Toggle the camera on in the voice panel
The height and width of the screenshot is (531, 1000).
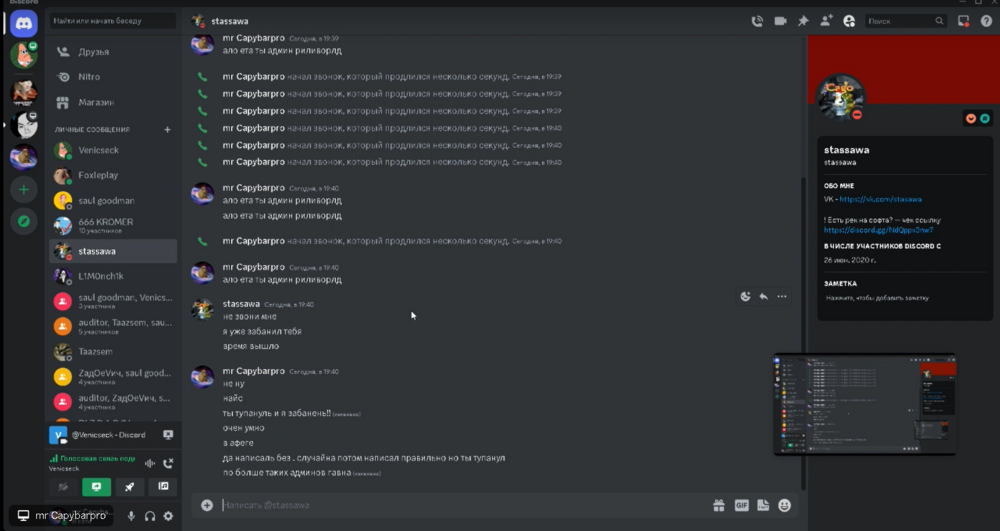(x=63, y=487)
